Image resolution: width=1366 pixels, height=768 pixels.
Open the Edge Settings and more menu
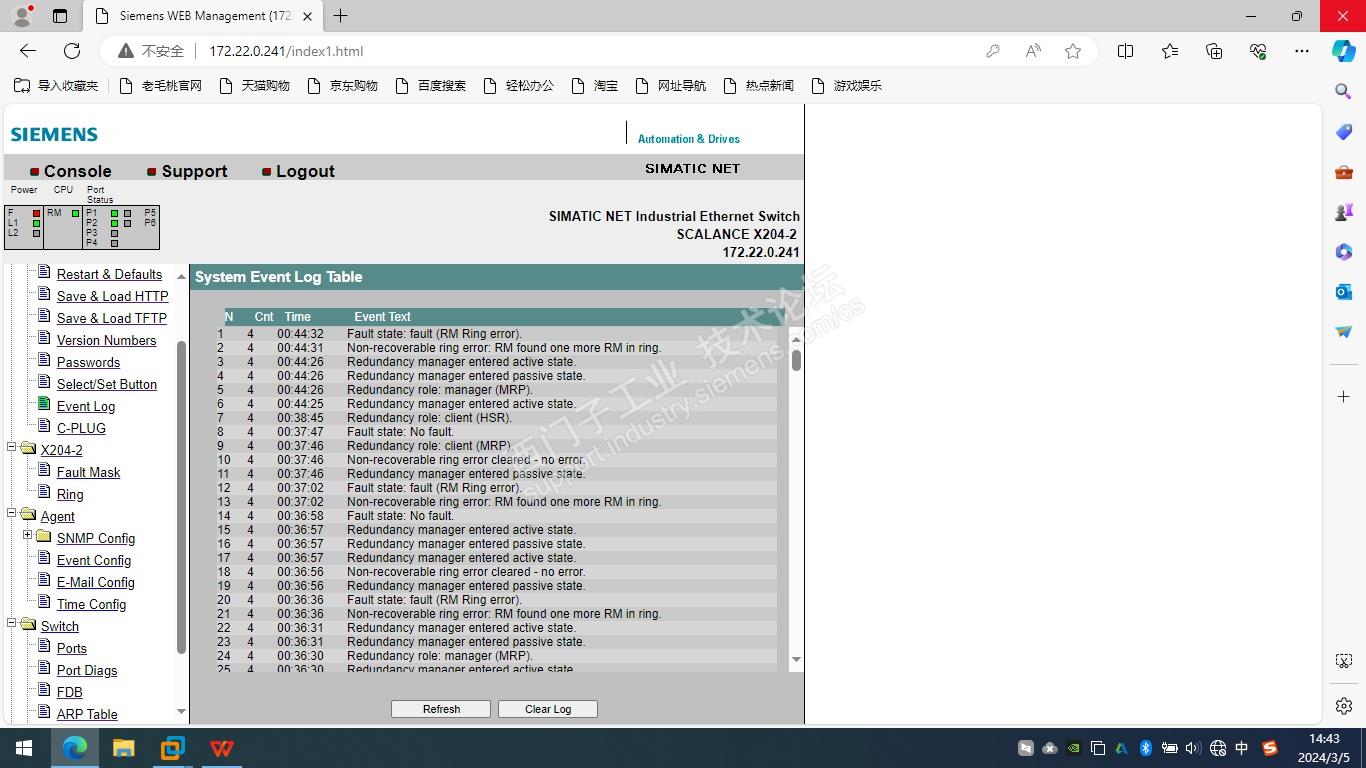click(x=1302, y=51)
